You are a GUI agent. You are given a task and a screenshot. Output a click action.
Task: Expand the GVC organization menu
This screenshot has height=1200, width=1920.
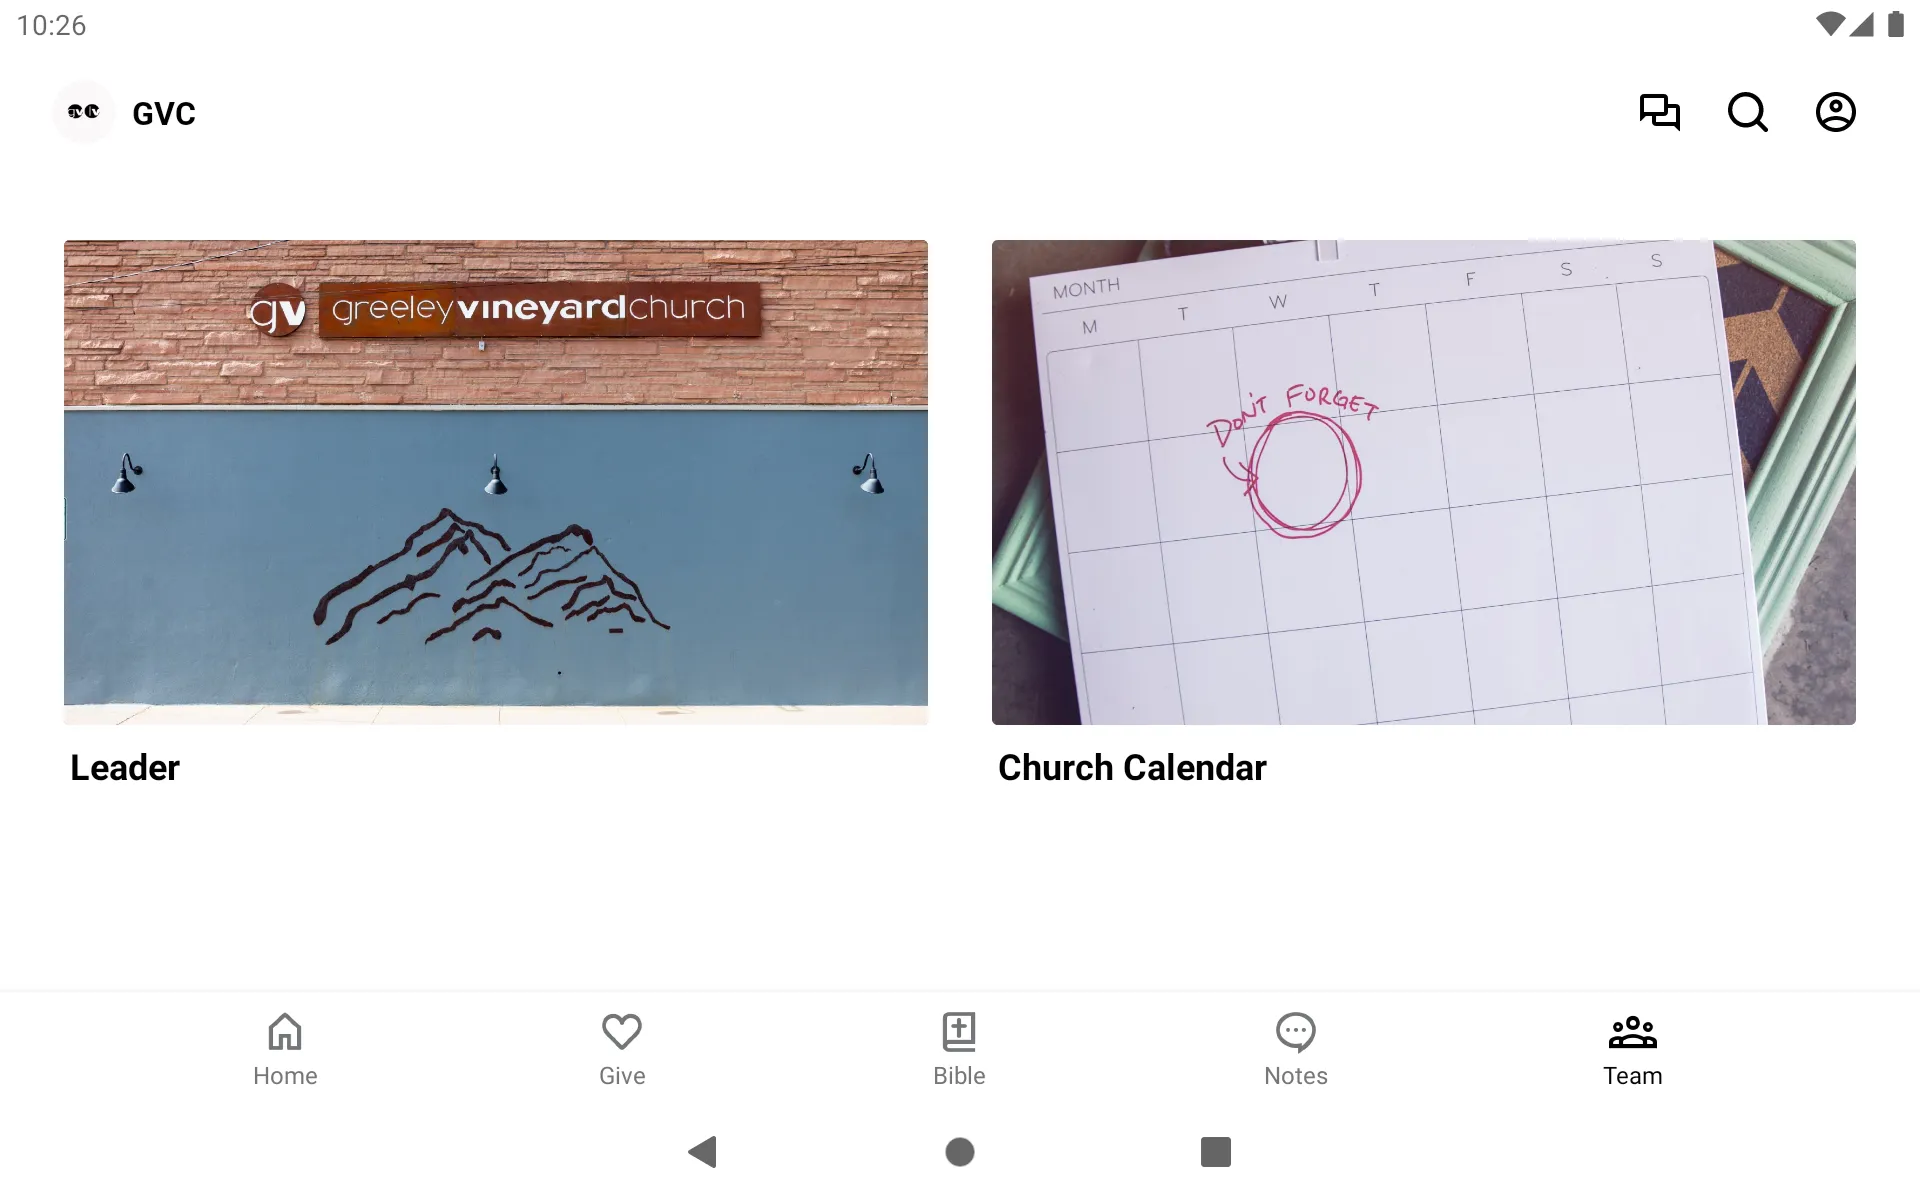122,112
